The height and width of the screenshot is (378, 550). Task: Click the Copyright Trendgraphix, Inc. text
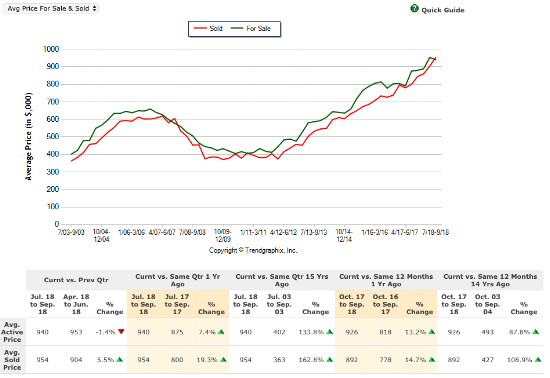coord(253,250)
